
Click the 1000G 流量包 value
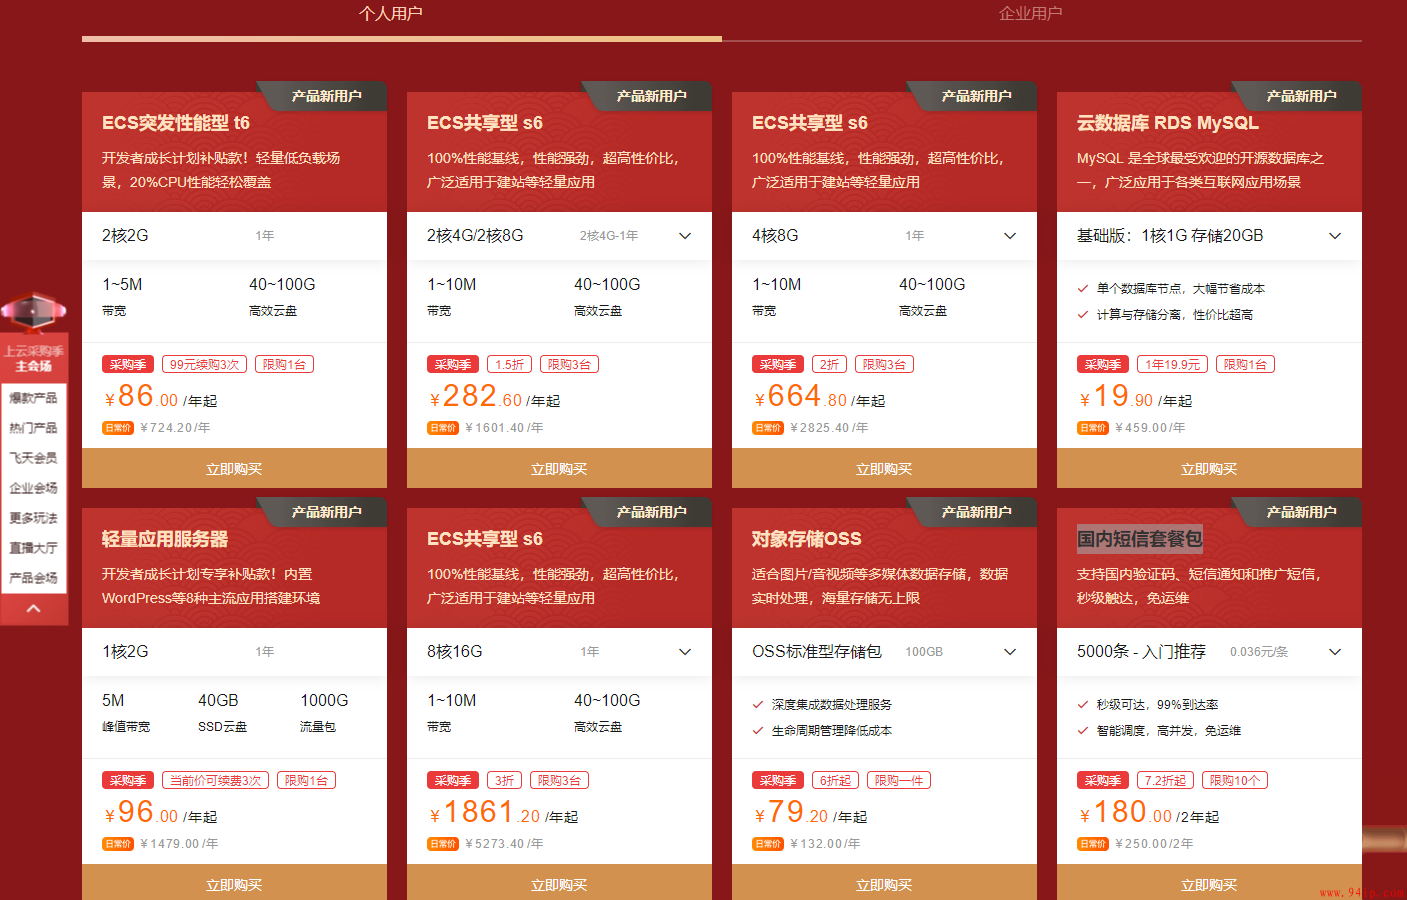324,701
